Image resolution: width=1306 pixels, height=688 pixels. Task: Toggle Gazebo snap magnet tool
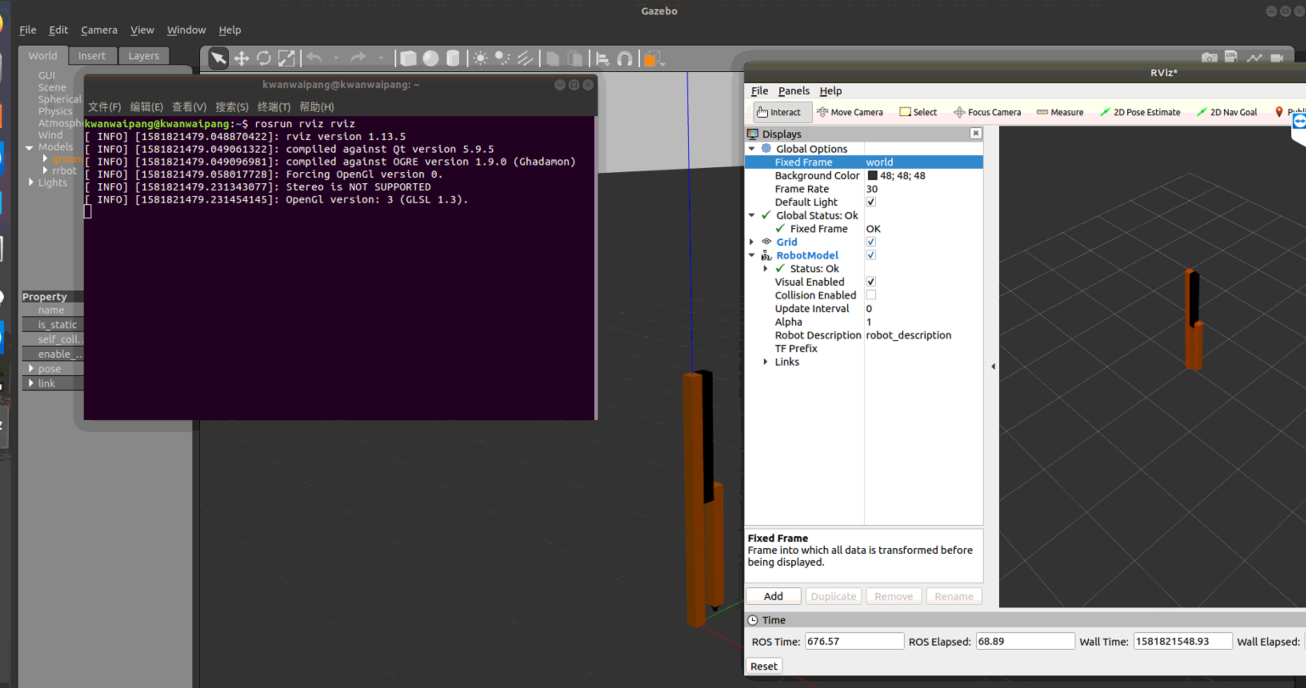click(625, 58)
